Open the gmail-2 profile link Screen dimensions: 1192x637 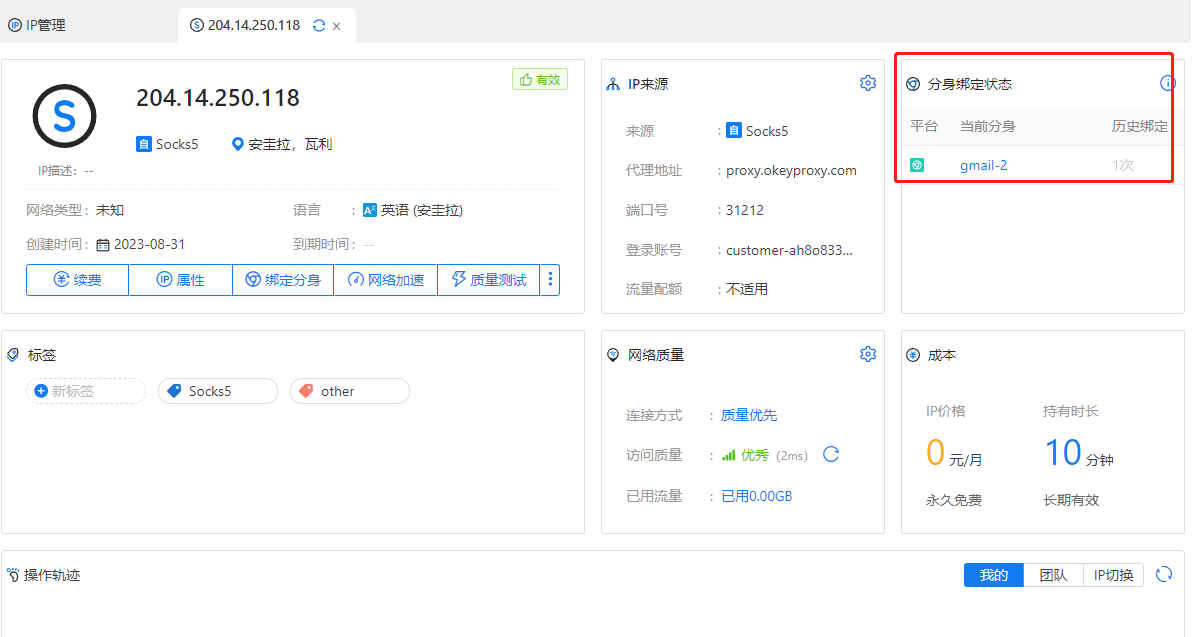(x=983, y=165)
